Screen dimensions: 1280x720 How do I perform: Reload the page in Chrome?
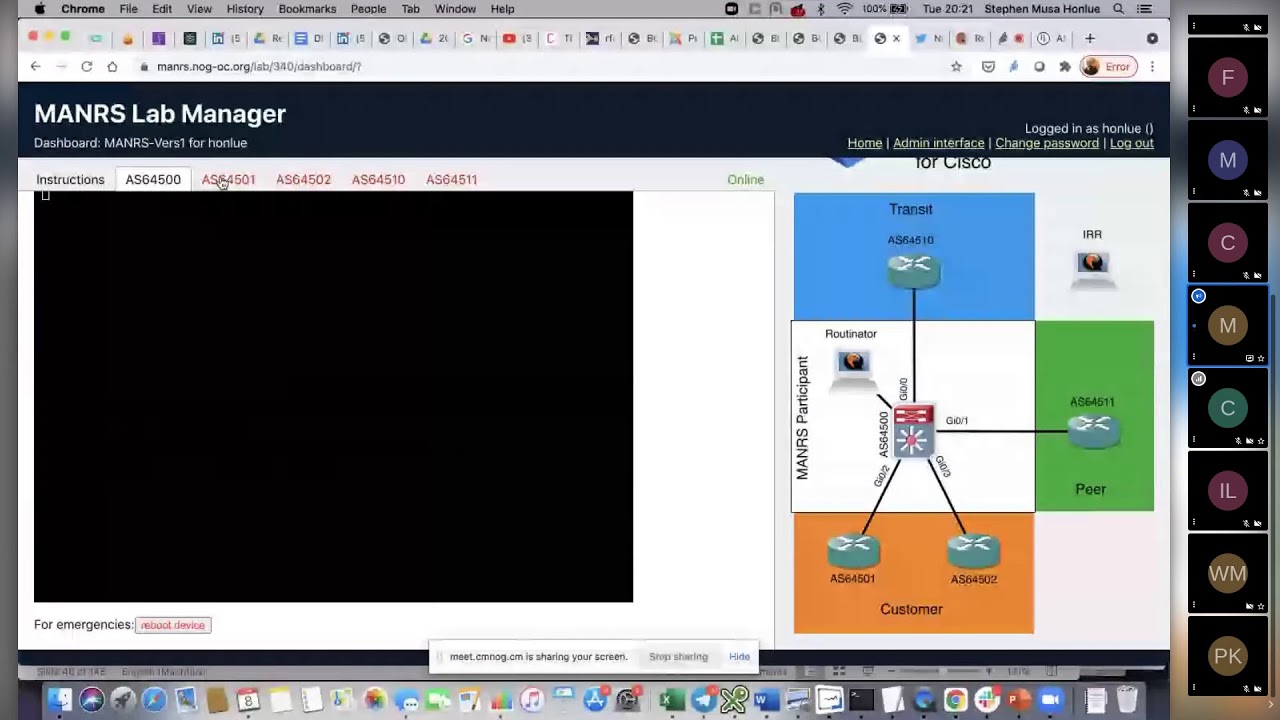87,66
